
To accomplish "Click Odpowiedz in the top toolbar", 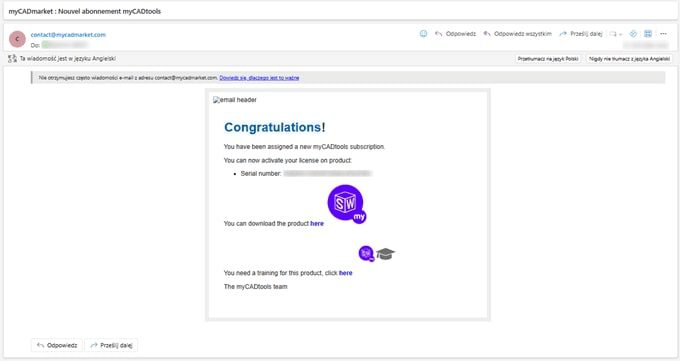I will (x=455, y=33).
